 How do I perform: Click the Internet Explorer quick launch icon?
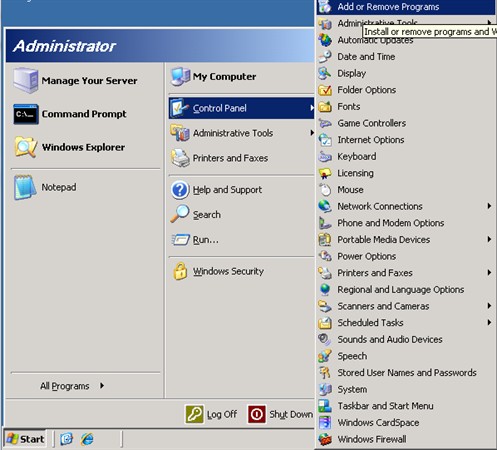pos(87,439)
